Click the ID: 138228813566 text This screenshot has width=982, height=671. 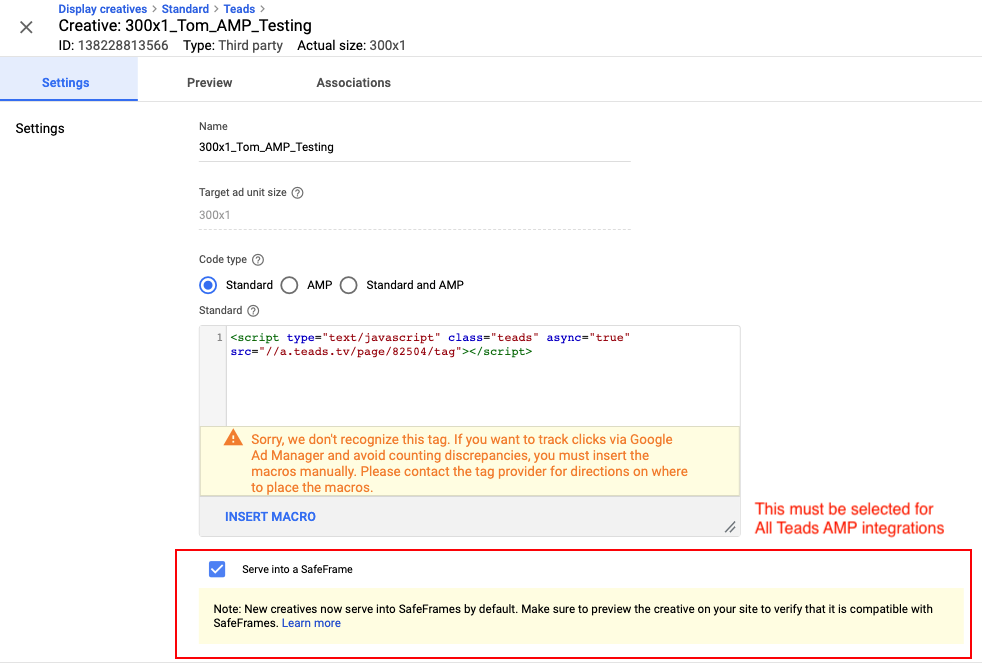(113, 46)
